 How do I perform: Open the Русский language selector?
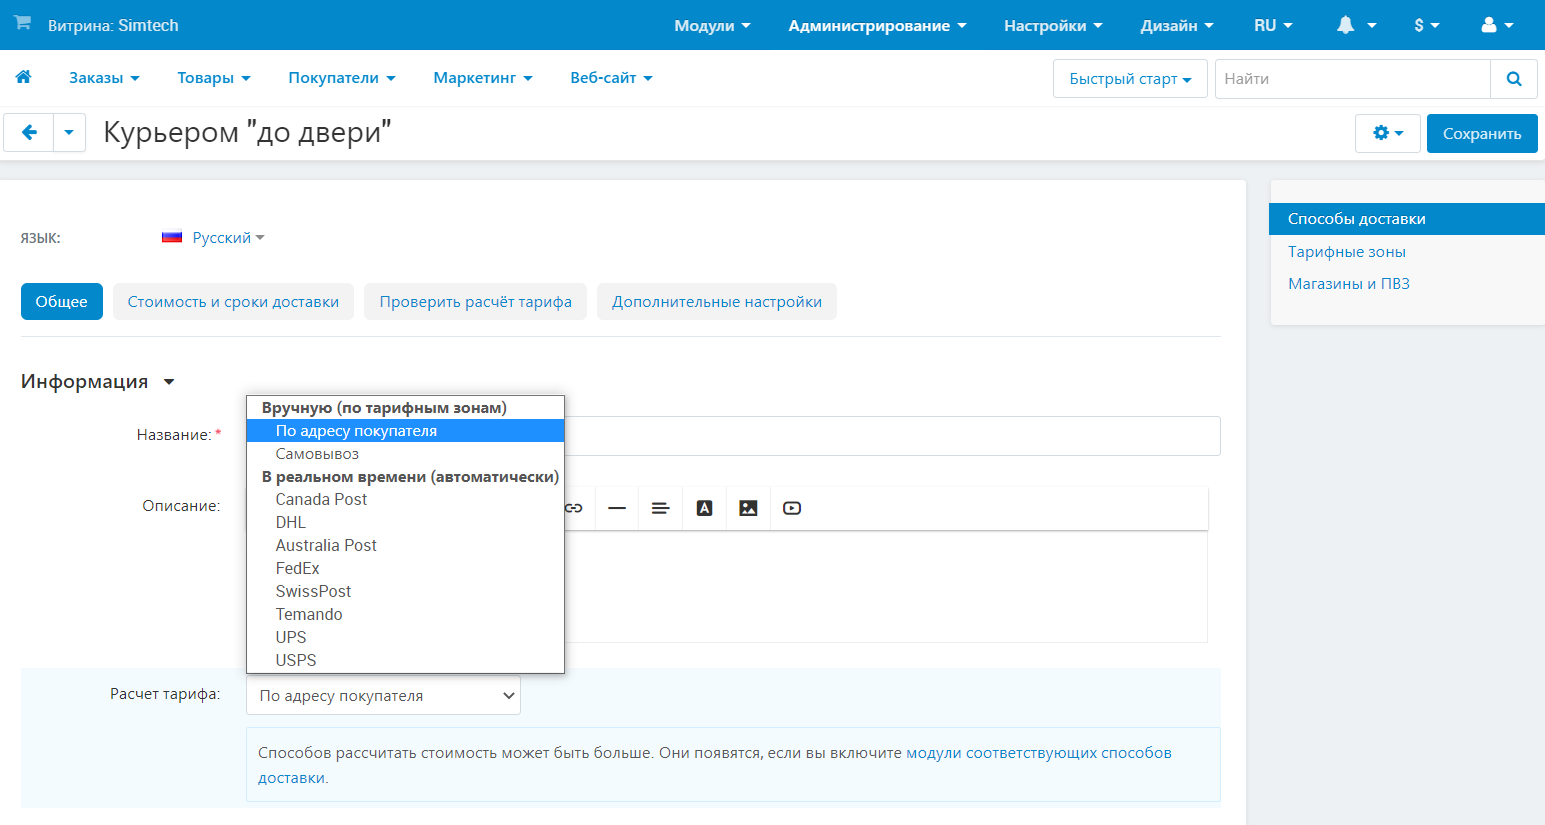tap(222, 238)
